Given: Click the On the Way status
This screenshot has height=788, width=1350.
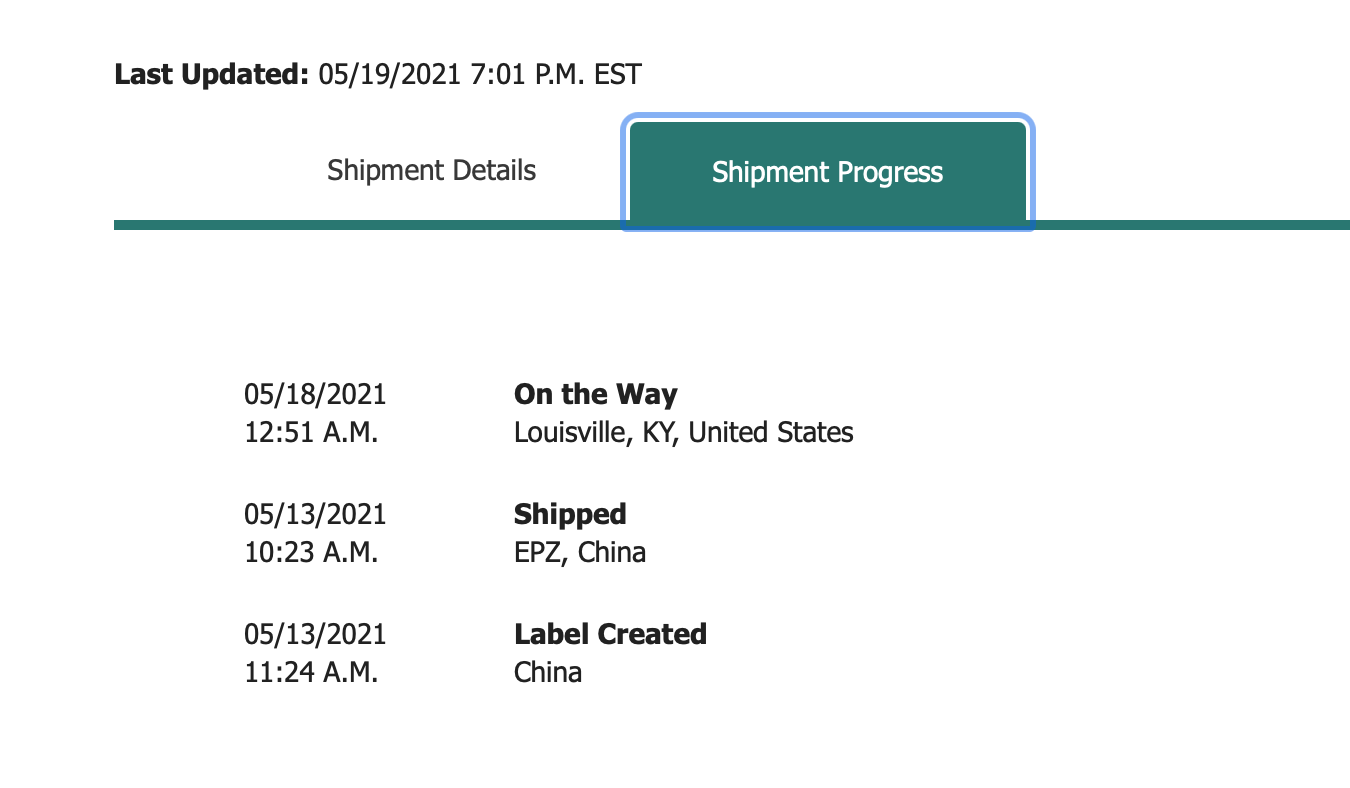Looking at the screenshot, I should [x=595, y=394].
